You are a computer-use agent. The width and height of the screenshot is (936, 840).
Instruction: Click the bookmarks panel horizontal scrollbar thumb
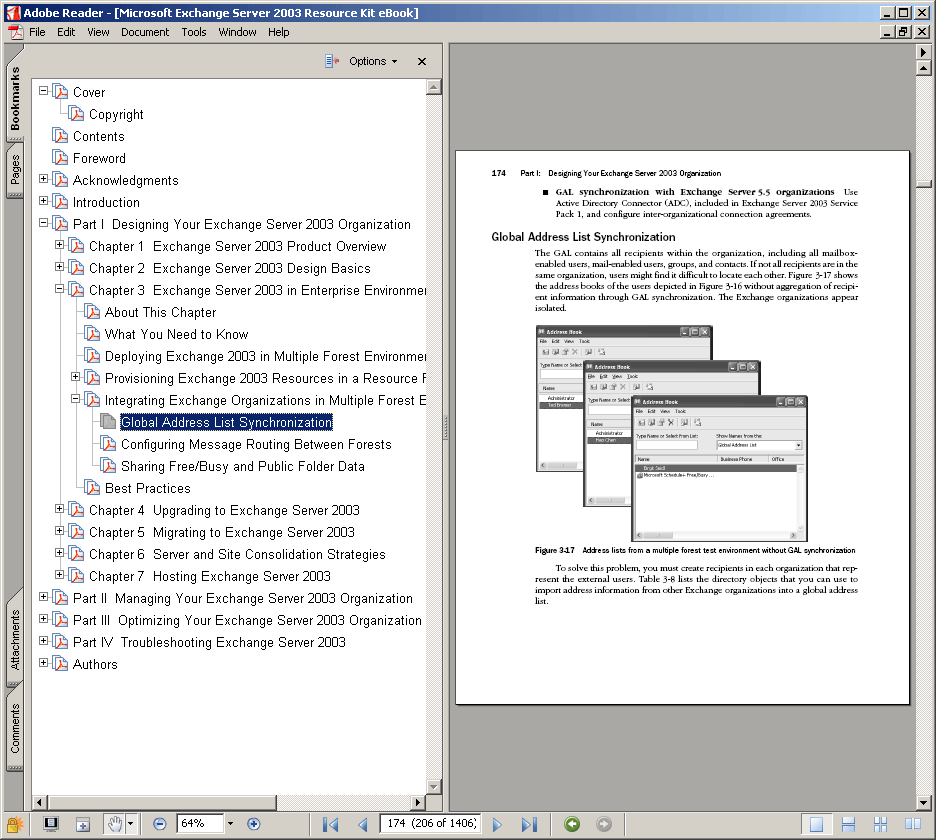point(162,802)
